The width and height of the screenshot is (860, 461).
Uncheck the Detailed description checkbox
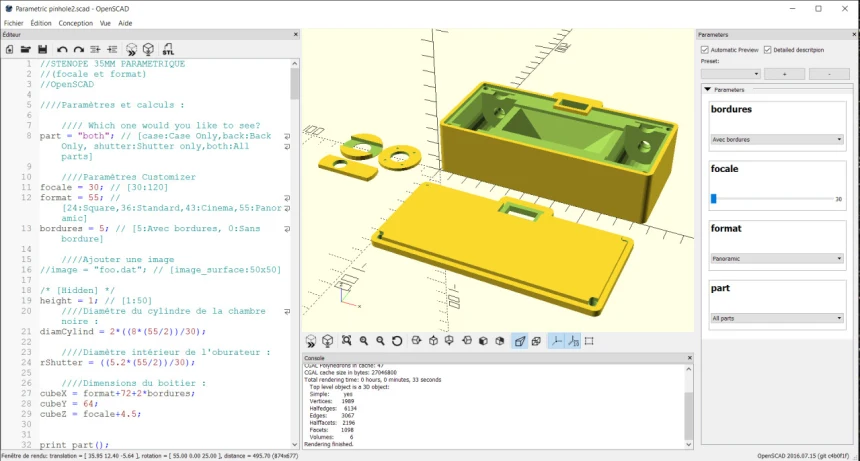pos(767,50)
